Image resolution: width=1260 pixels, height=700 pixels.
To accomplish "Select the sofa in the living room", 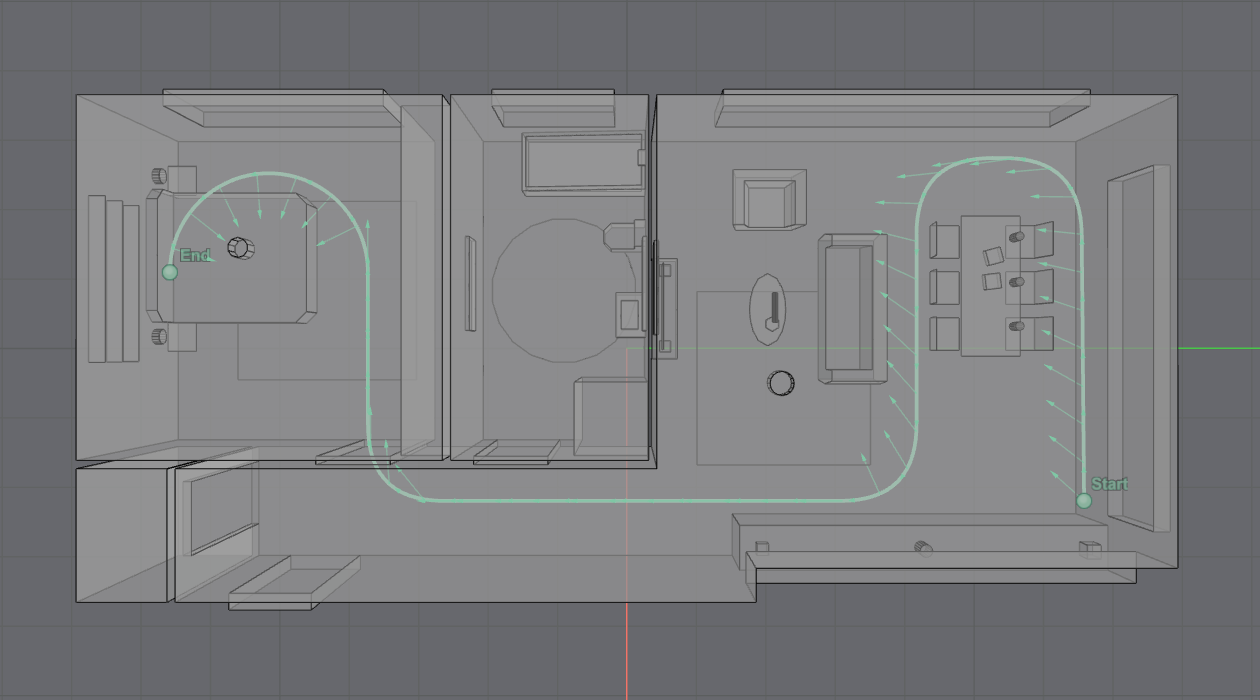I will click(852, 309).
